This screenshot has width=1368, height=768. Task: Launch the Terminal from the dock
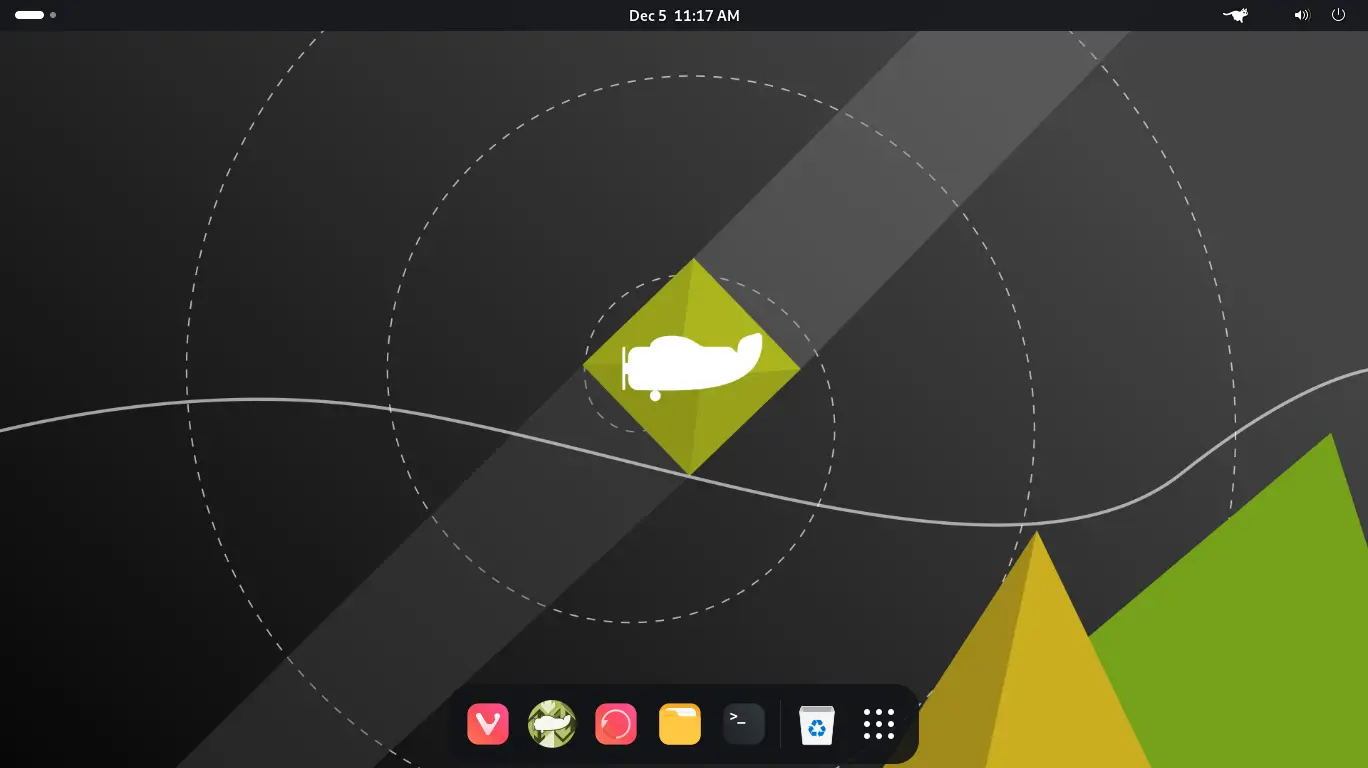pos(744,724)
